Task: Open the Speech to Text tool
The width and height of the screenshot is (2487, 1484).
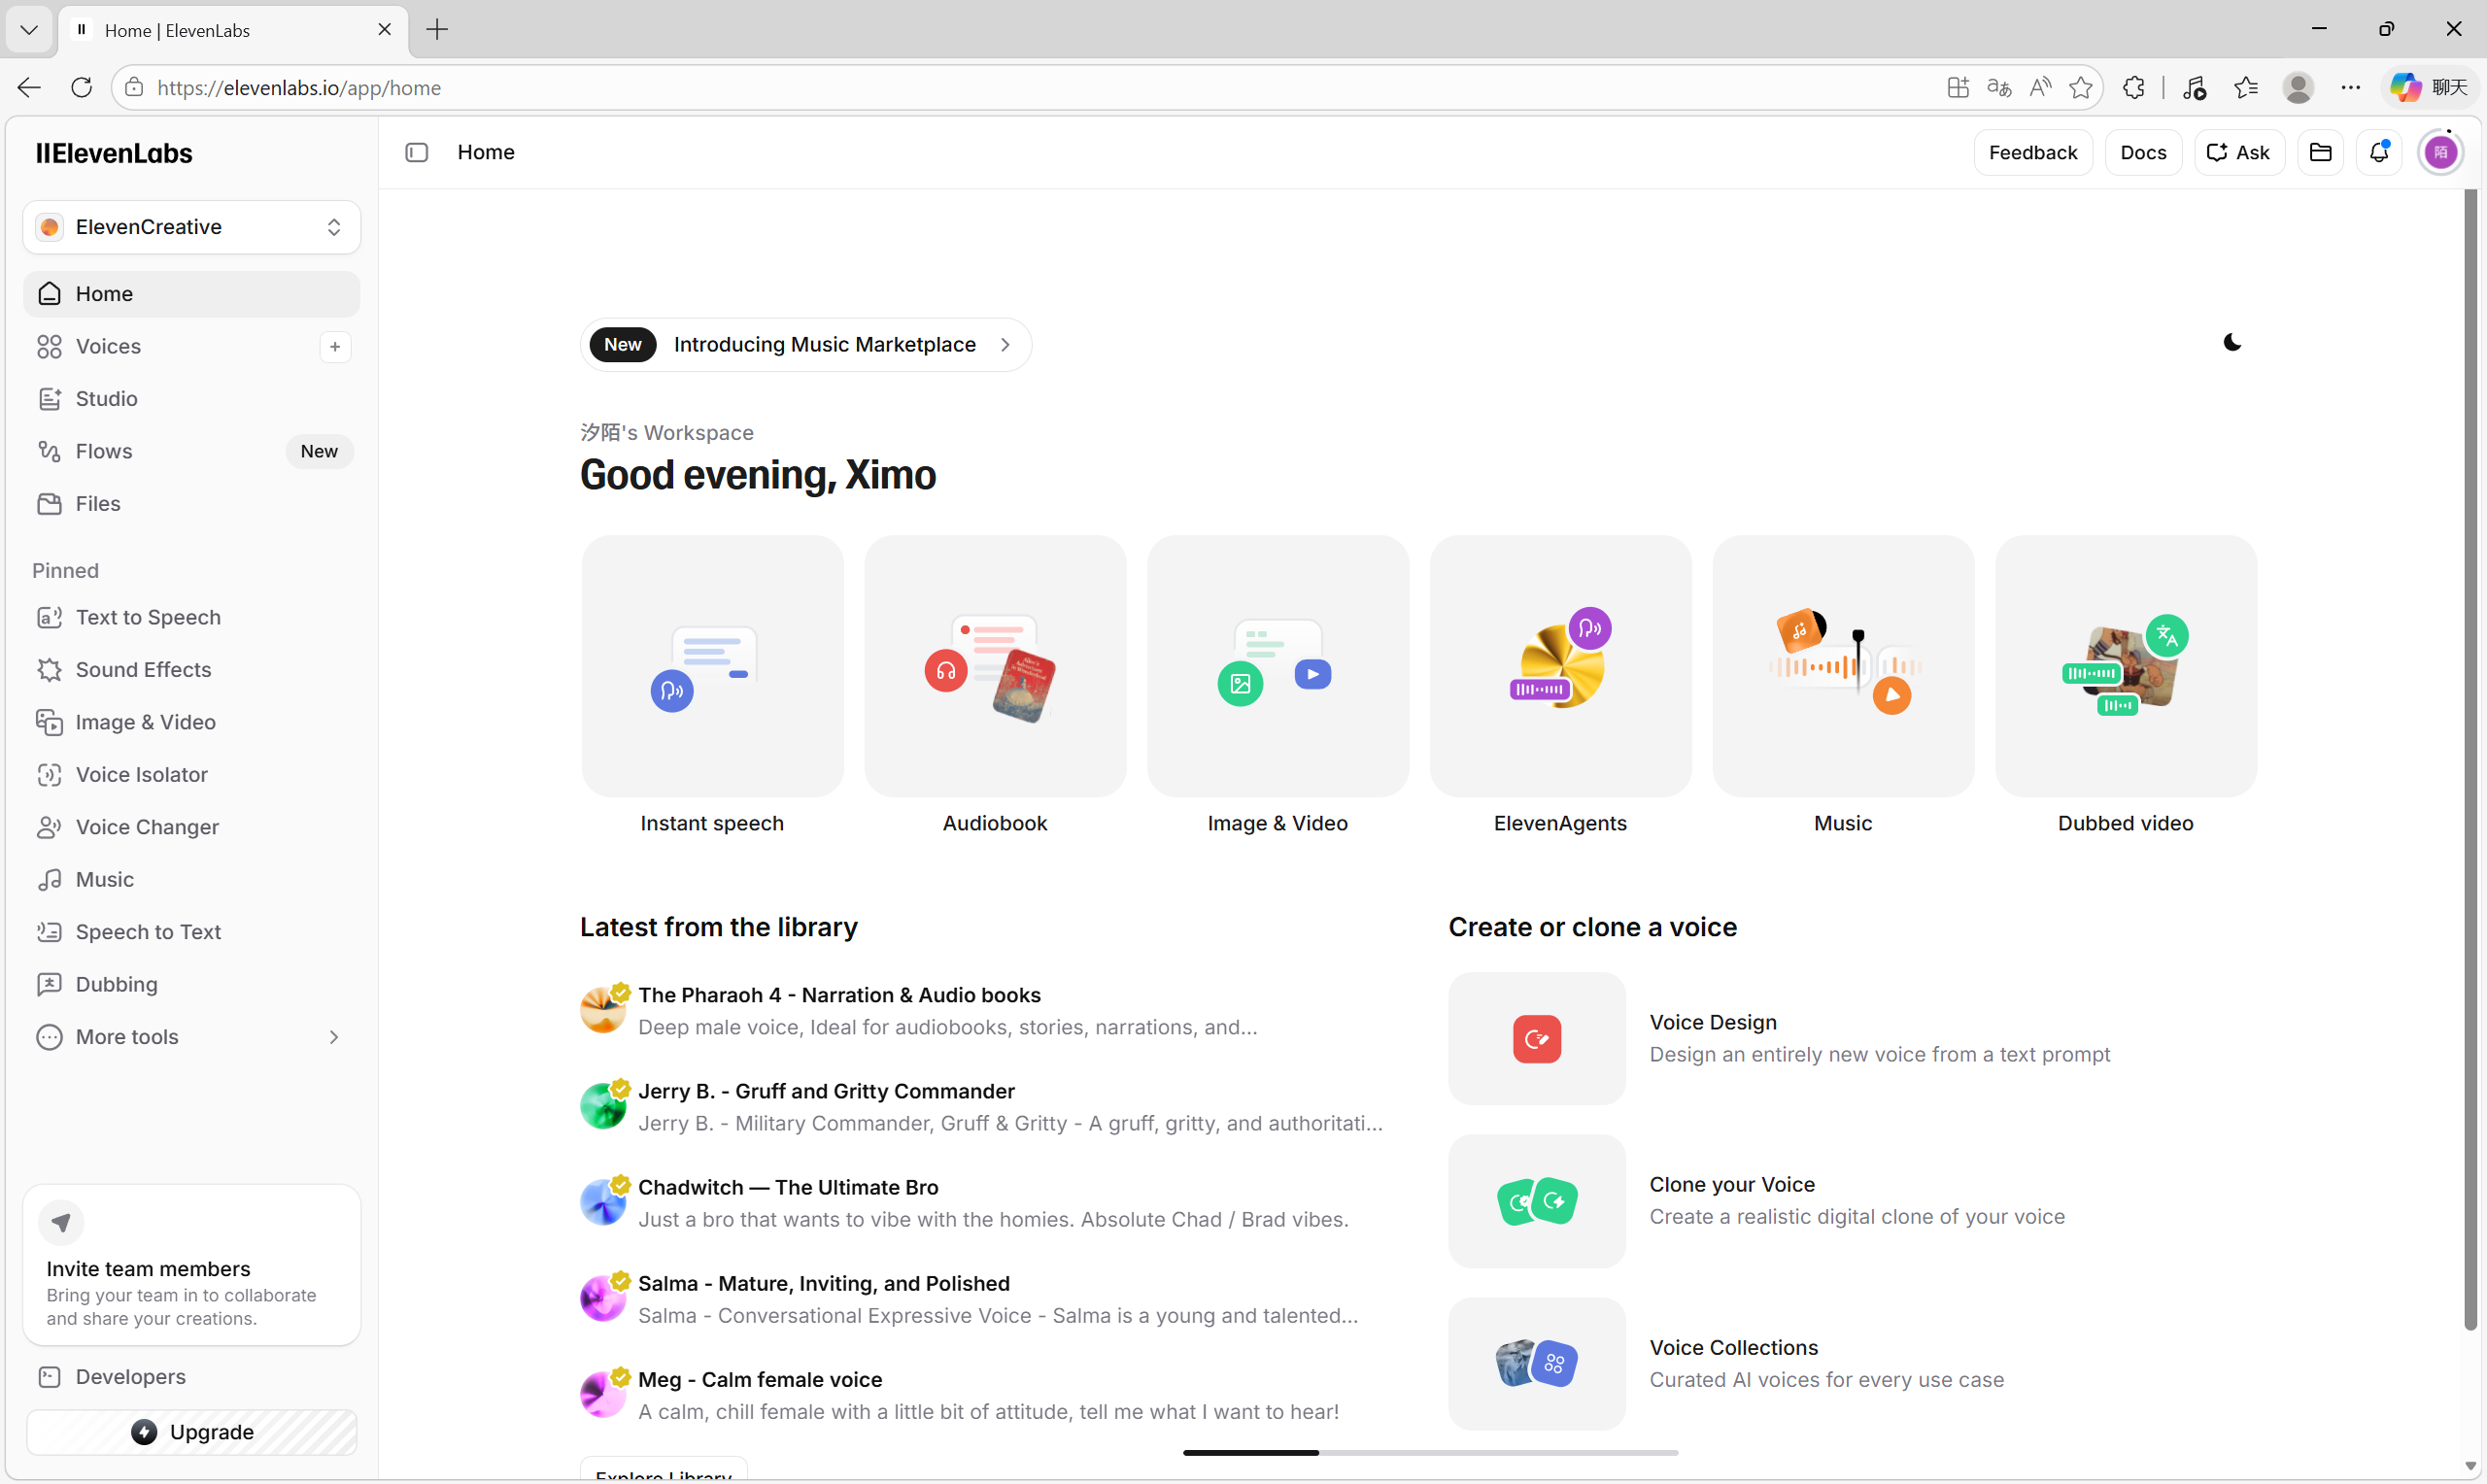Action: point(191,932)
